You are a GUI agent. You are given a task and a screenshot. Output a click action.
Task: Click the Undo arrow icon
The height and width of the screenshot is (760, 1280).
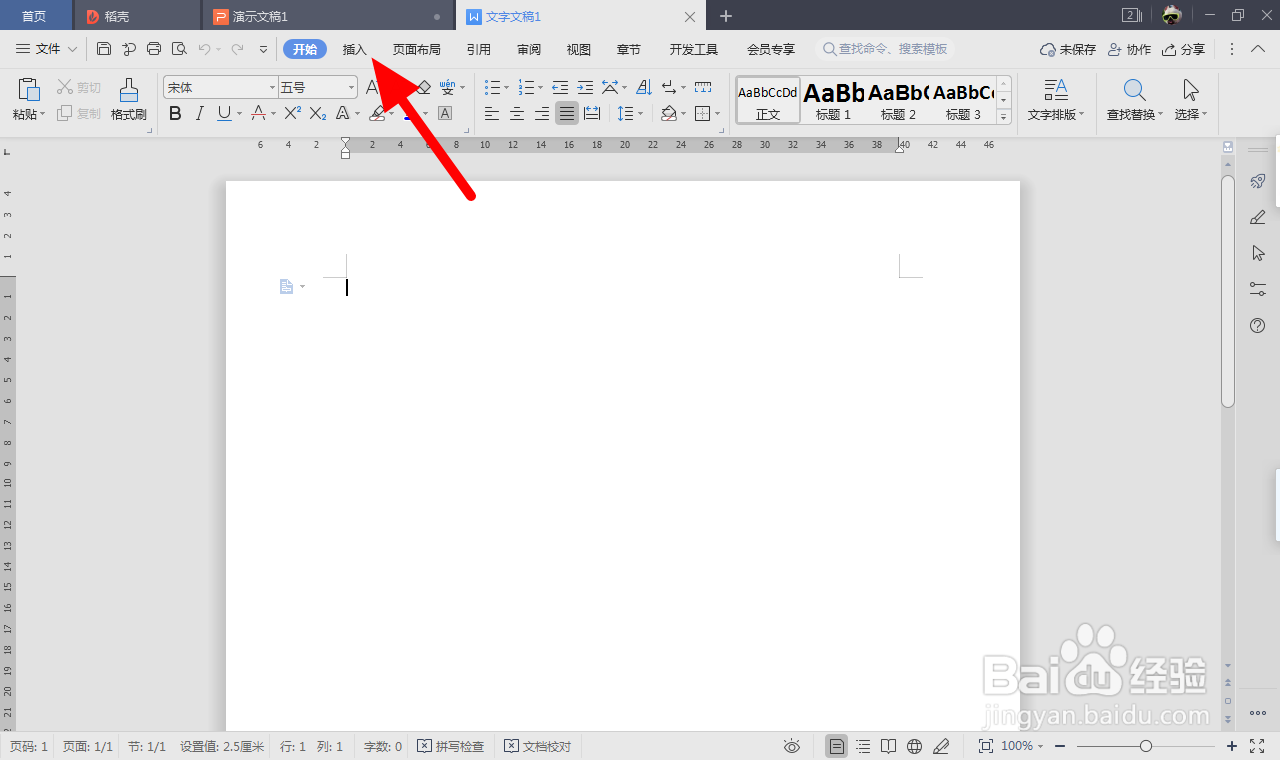click(x=204, y=49)
